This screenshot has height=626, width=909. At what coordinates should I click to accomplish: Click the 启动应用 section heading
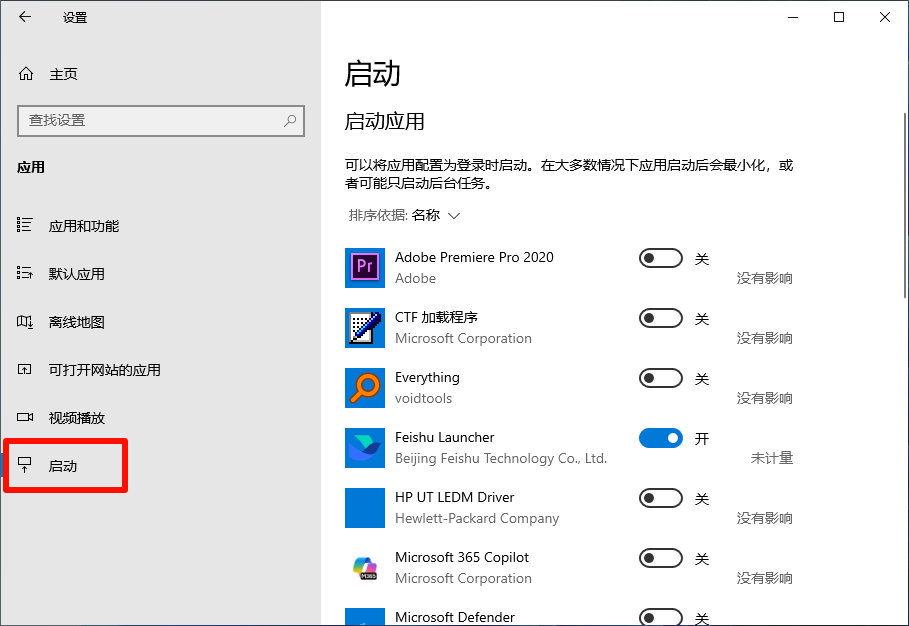pyautogui.click(x=384, y=122)
